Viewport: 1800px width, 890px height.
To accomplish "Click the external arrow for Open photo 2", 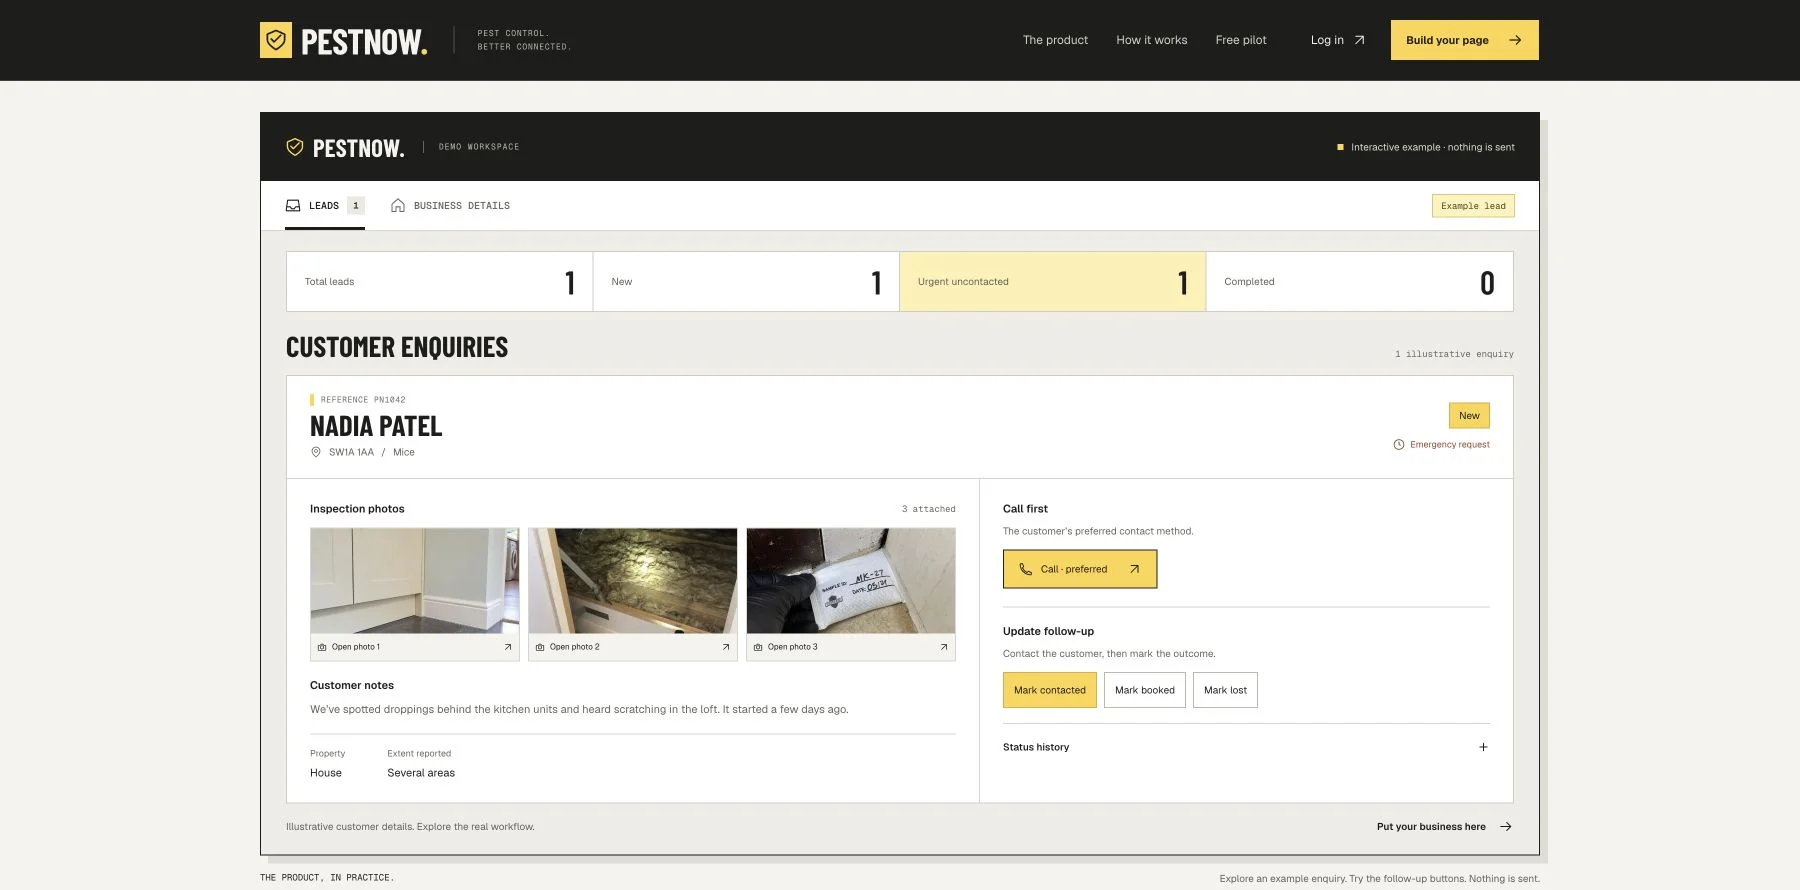I will (726, 647).
